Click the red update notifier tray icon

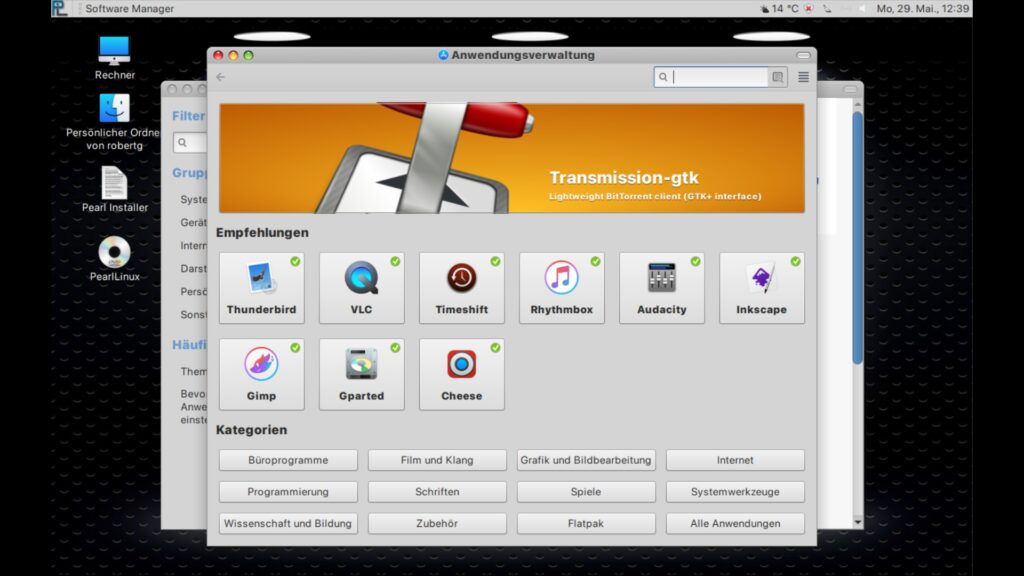(808, 8)
